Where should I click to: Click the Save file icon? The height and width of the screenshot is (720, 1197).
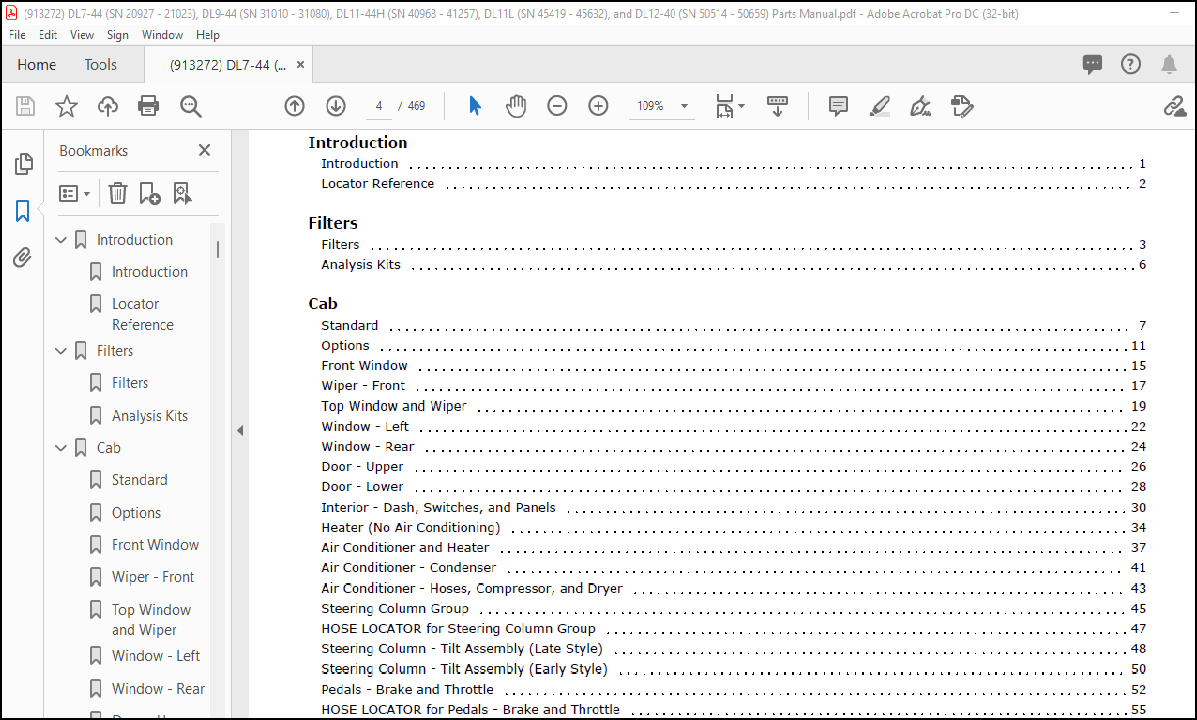25,106
